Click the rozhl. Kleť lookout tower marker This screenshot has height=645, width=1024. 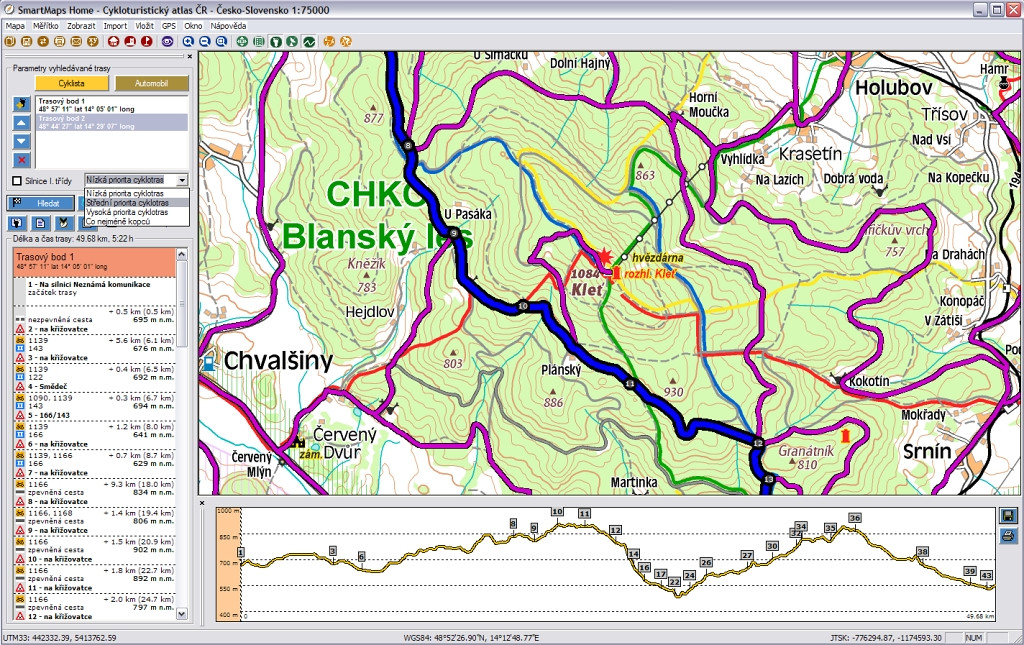point(615,274)
